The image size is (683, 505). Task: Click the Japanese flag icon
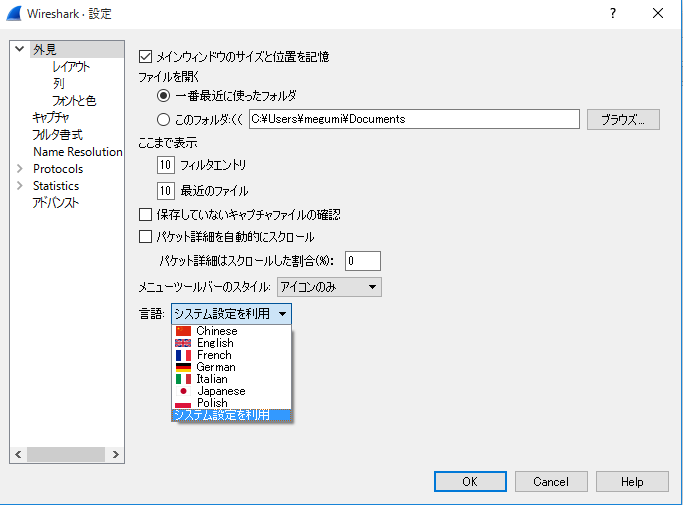(183, 391)
